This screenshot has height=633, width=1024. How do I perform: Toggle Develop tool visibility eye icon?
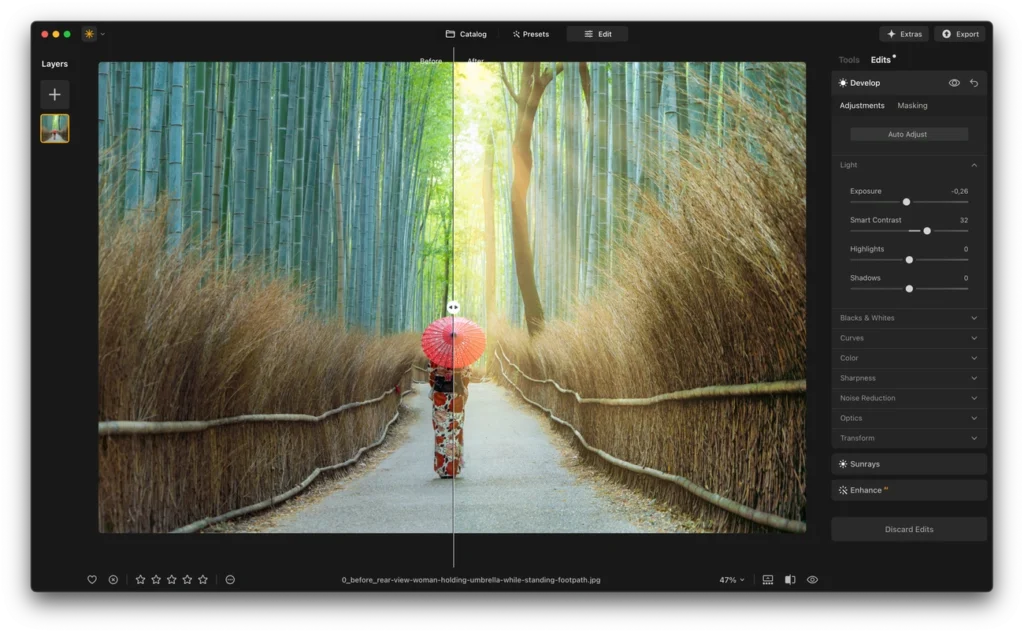coord(954,83)
